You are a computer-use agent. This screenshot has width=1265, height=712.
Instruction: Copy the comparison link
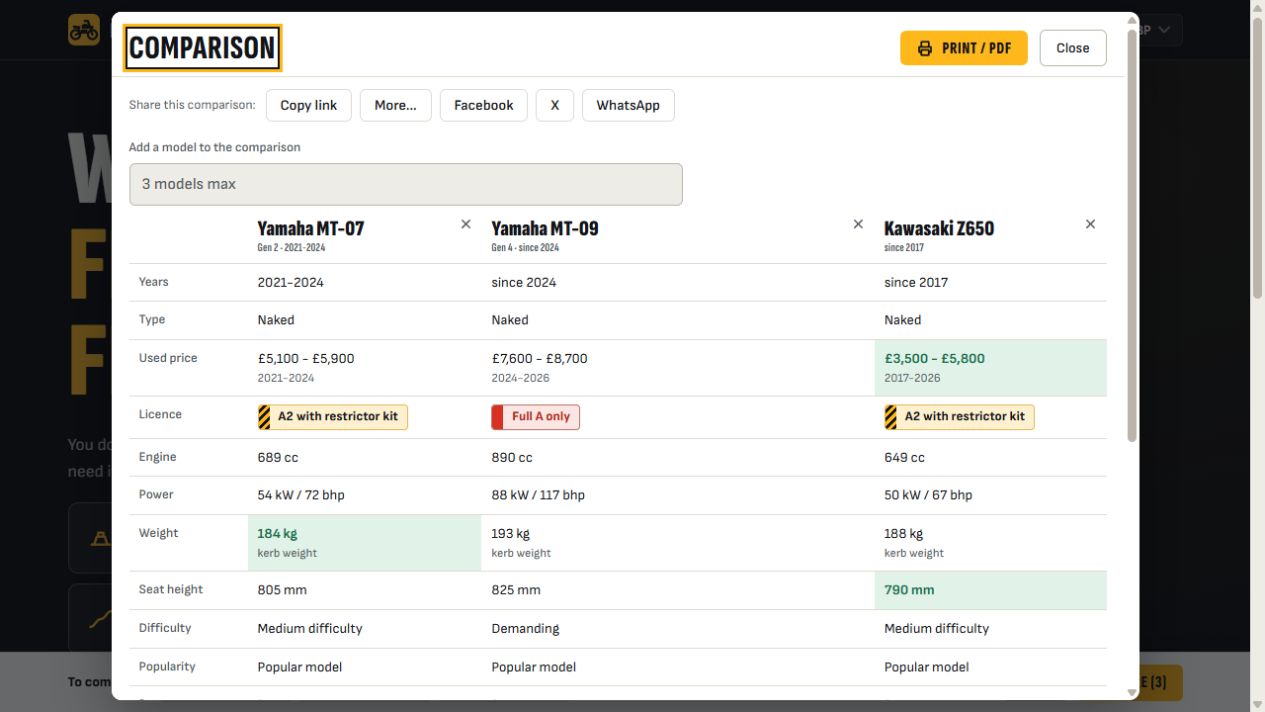pos(309,105)
